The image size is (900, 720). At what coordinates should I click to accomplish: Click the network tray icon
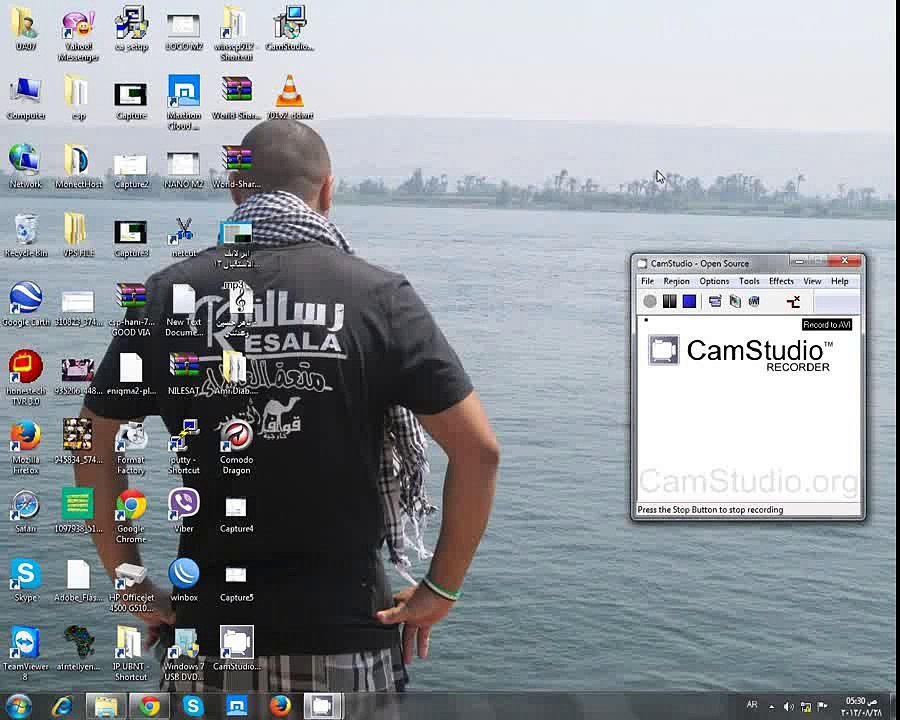tap(806, 707)
